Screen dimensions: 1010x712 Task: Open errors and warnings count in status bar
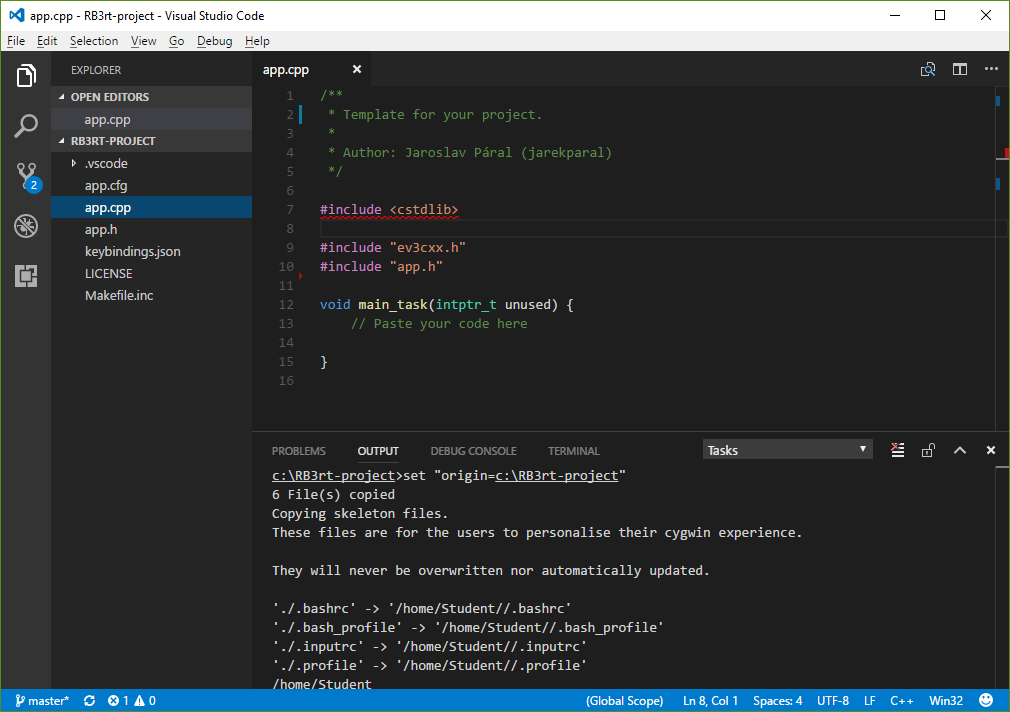pyautogui.click(x=132, y=700)
